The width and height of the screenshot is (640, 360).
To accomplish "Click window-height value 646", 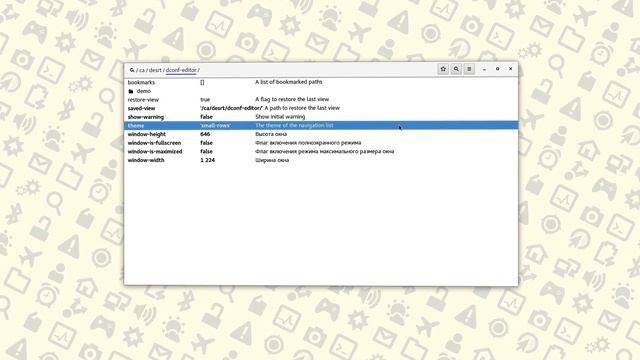I will (205, 134).
